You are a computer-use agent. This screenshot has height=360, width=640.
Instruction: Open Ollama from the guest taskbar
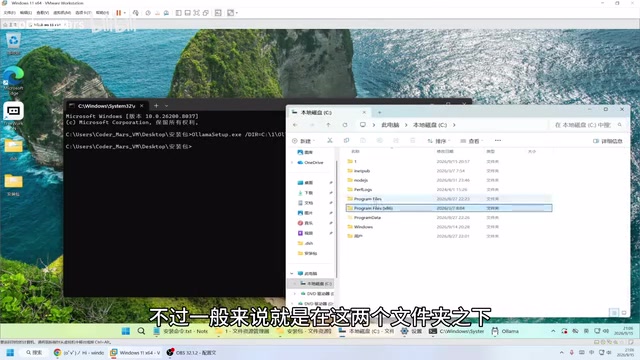(505, 331)
